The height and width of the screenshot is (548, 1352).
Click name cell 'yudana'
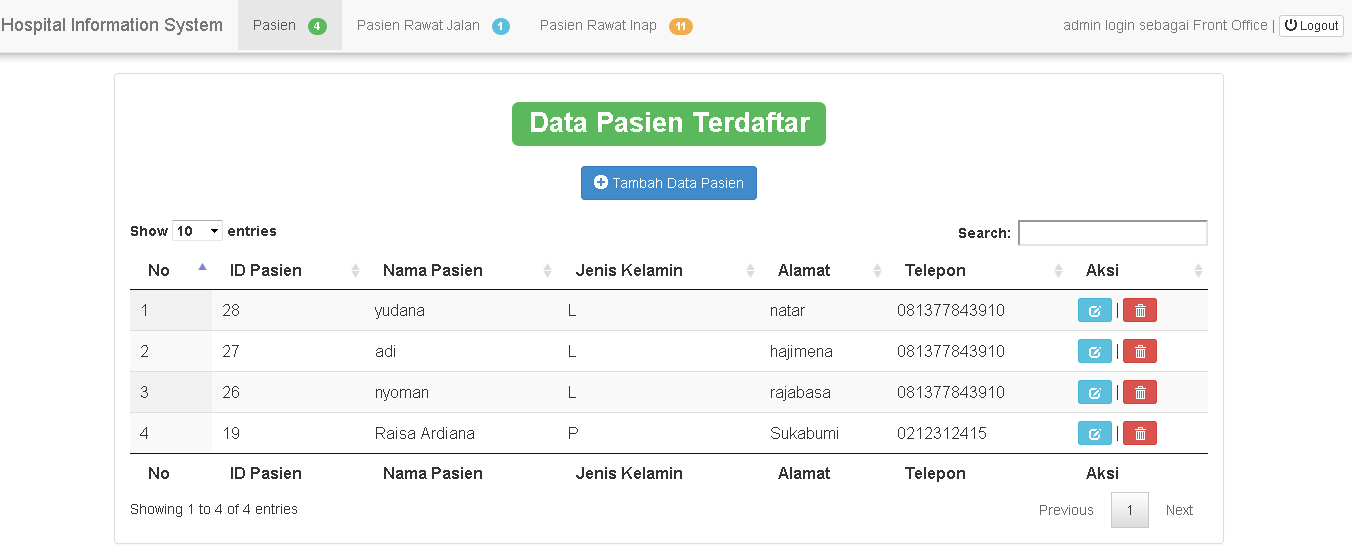400,310
